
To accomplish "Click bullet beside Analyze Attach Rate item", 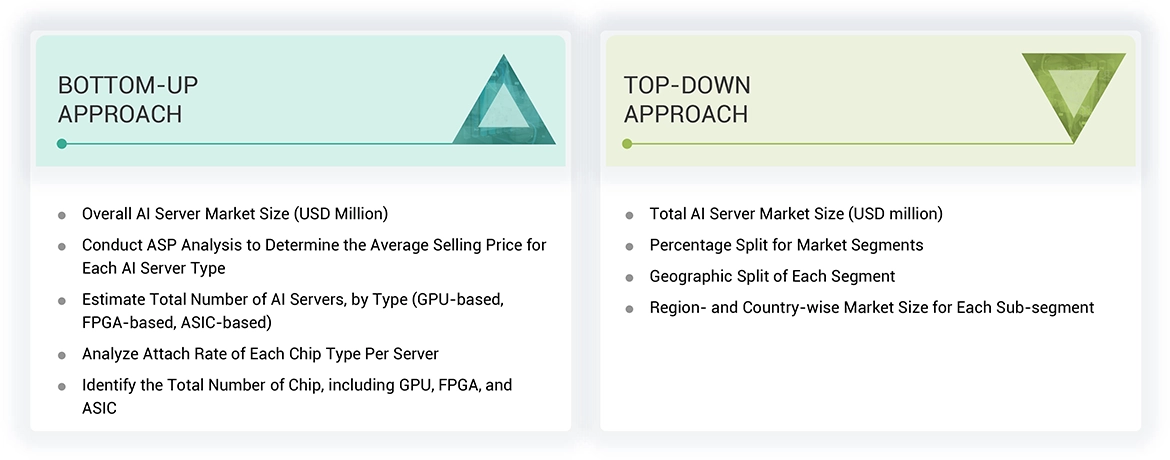I will click(x=62, y=355).
